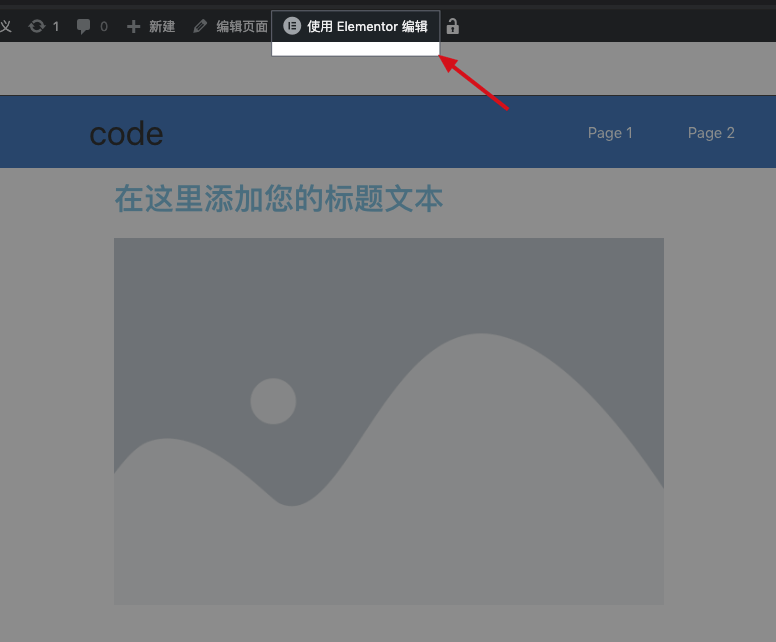The width and height of the screenshot is (776, 642).
Task: Open the 新建 menu in admin bar
Action: point(161,26)
